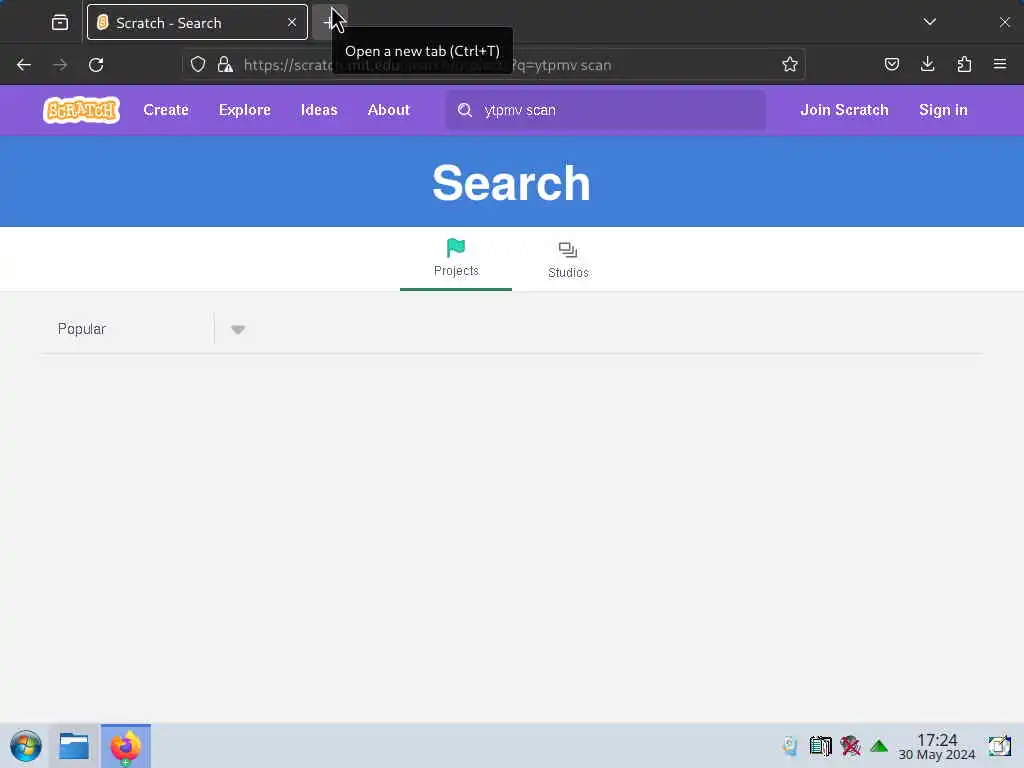Open the Create link in Scratch navbar
Image resolution: width=1024 pixels, height=768 pixels.
(166, 110)
